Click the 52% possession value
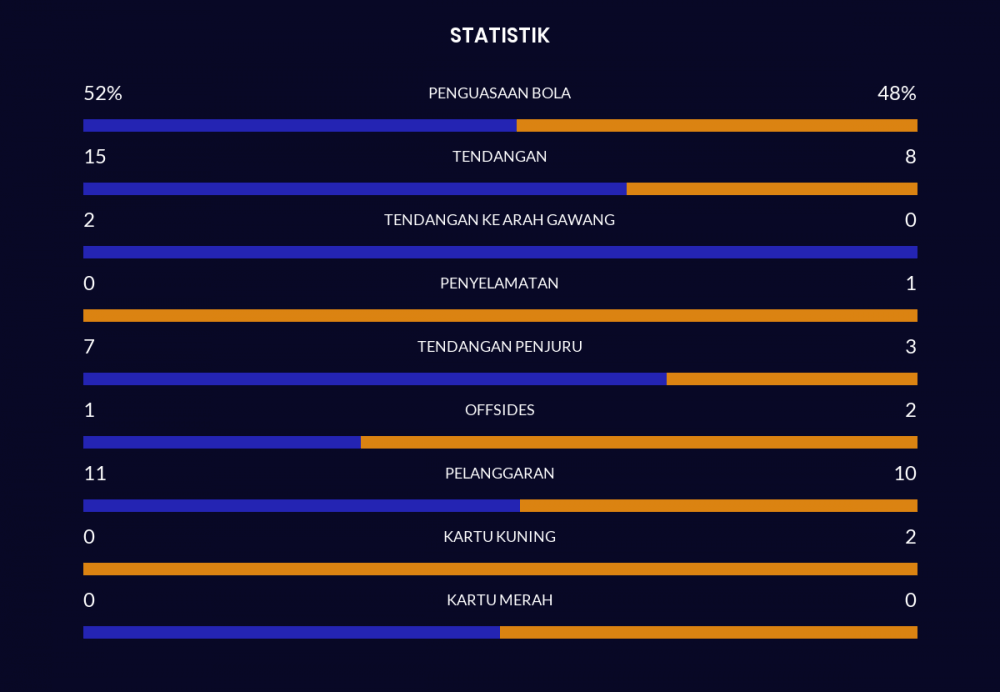The width and height of the screenshot is (1000, 692). pos(103,93)
